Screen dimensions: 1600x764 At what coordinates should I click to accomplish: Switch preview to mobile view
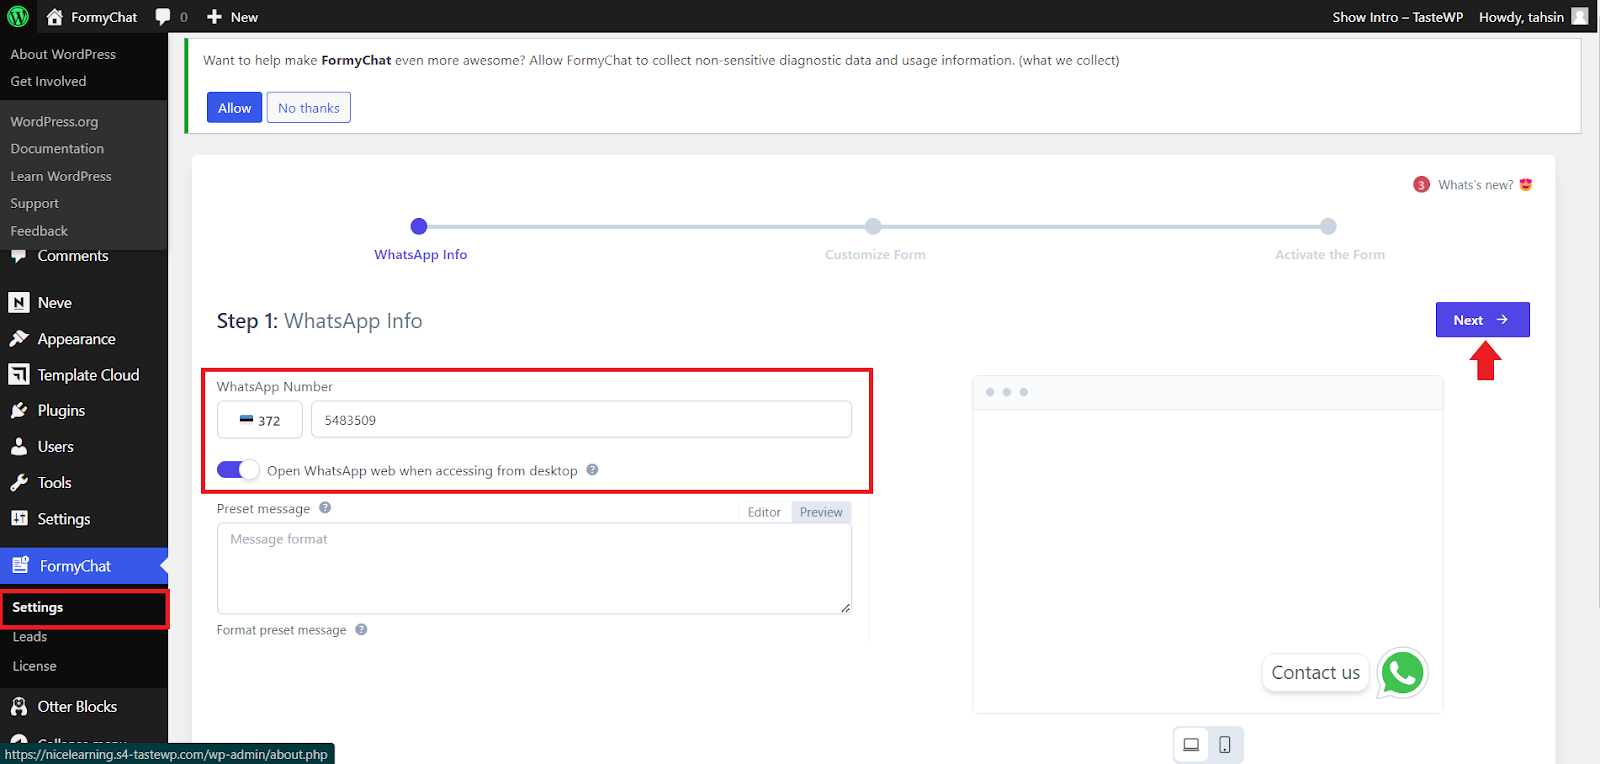pyautogui.click(x=1225, y=745)
